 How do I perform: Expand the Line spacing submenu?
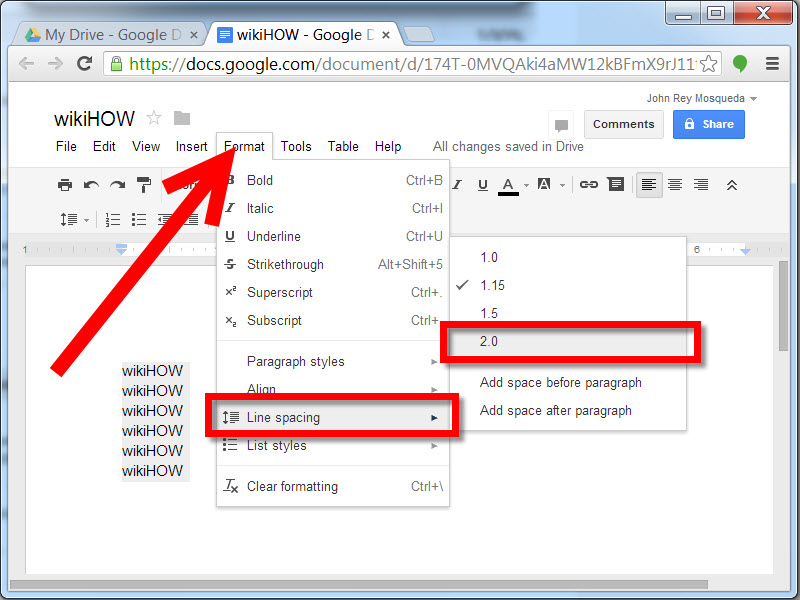(x=333, y=417)
